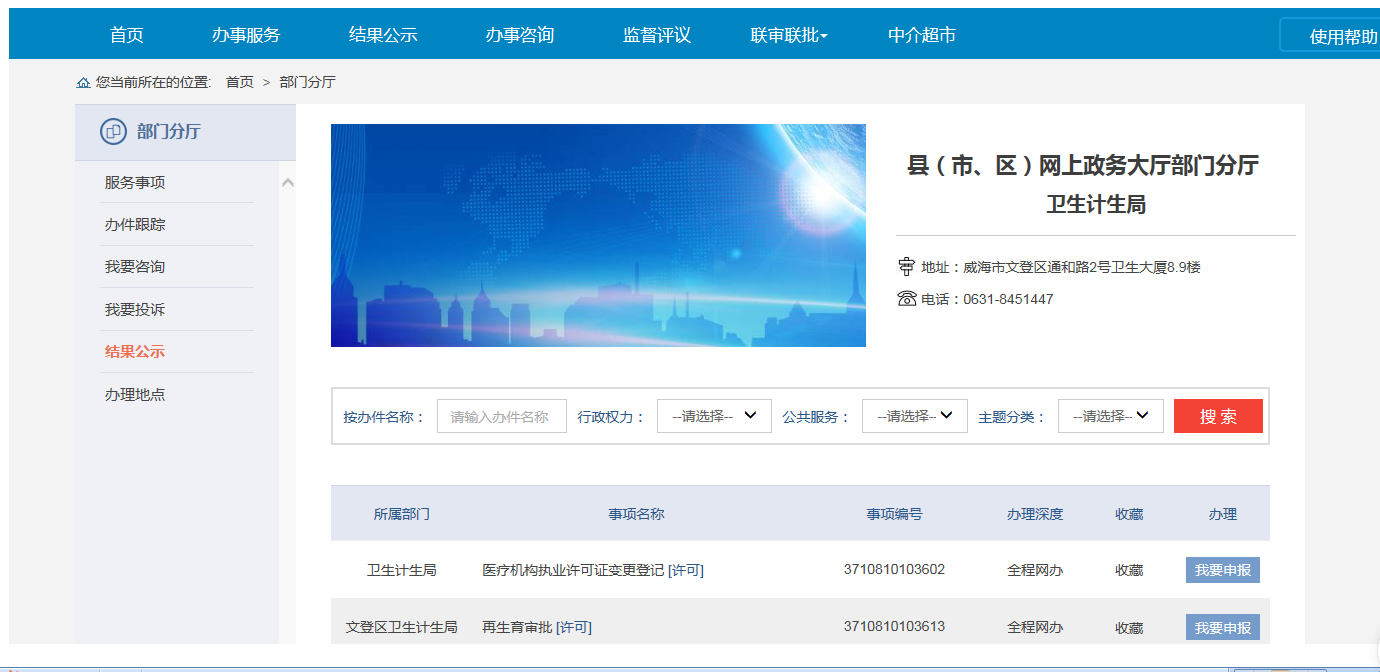Image resolution: width=1380 pixels, height=672 pixels.
Task: Click 我要申报 for 再生育审批
Action: pyautogui.click(x=1222, y=628)
